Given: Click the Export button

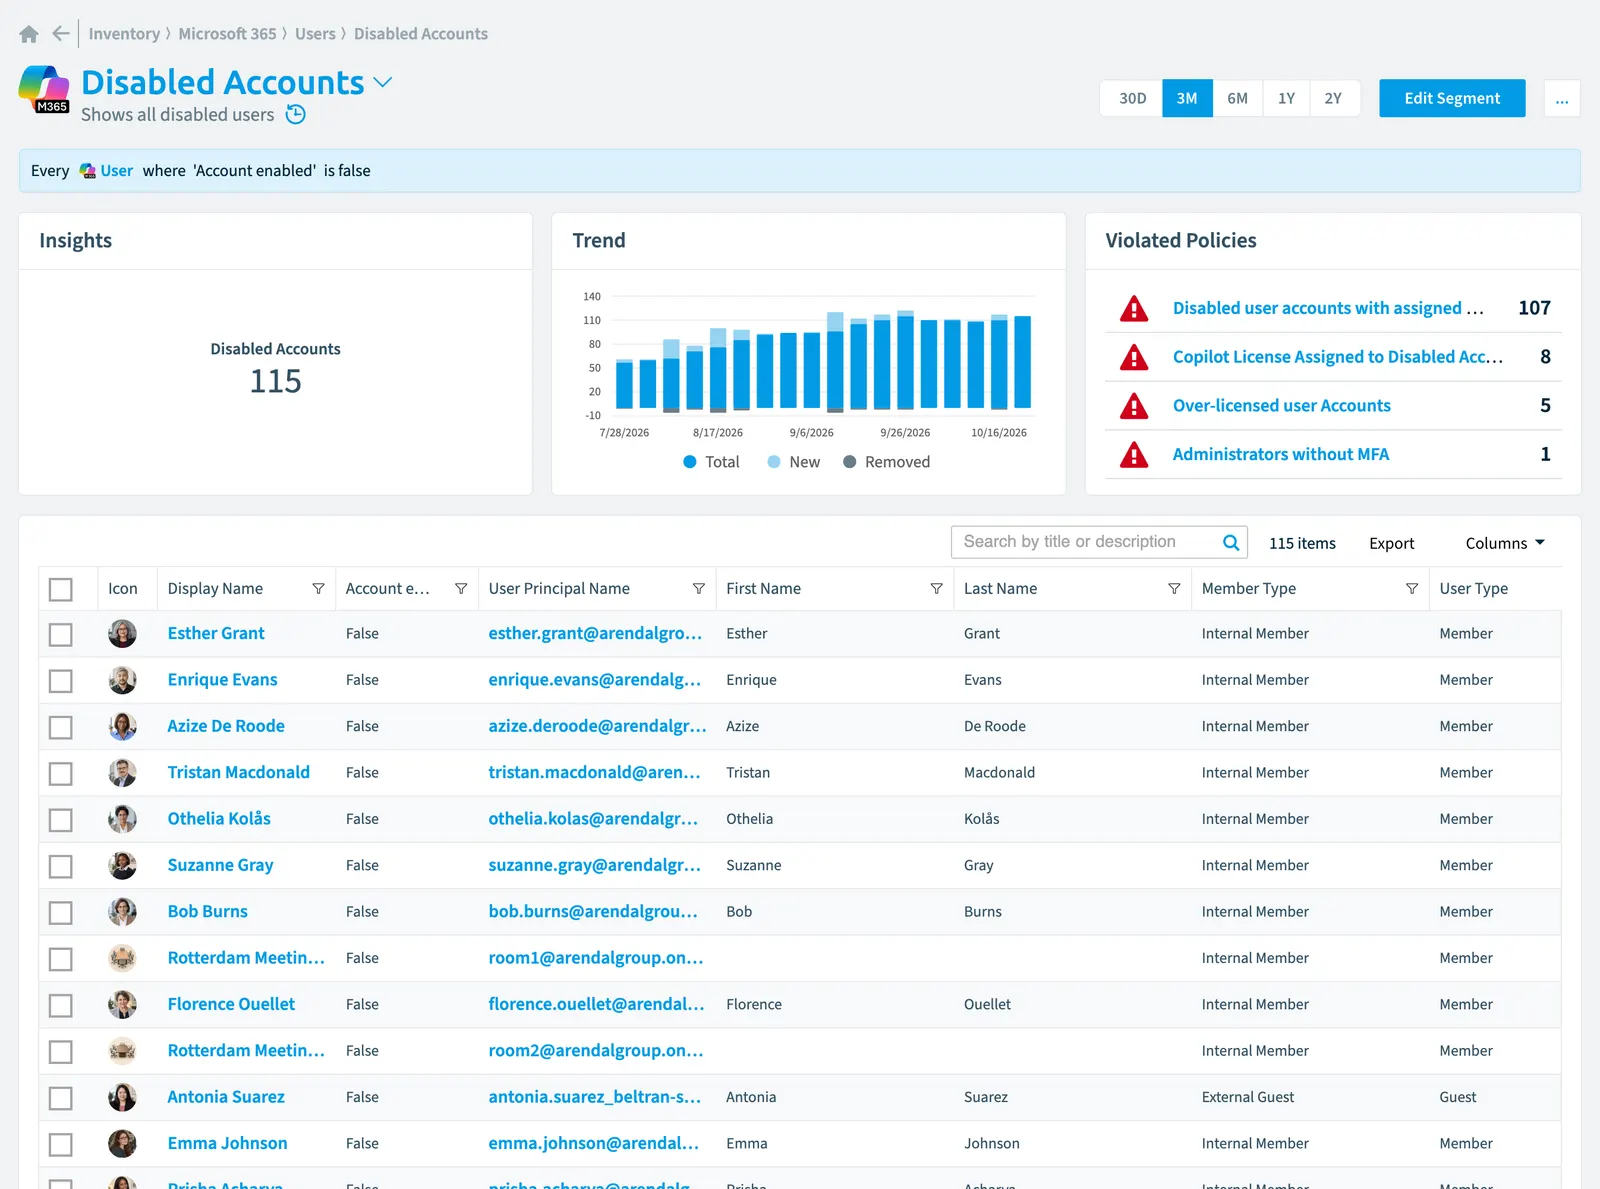Looking at the screenshot, I should pos(1391,543).
